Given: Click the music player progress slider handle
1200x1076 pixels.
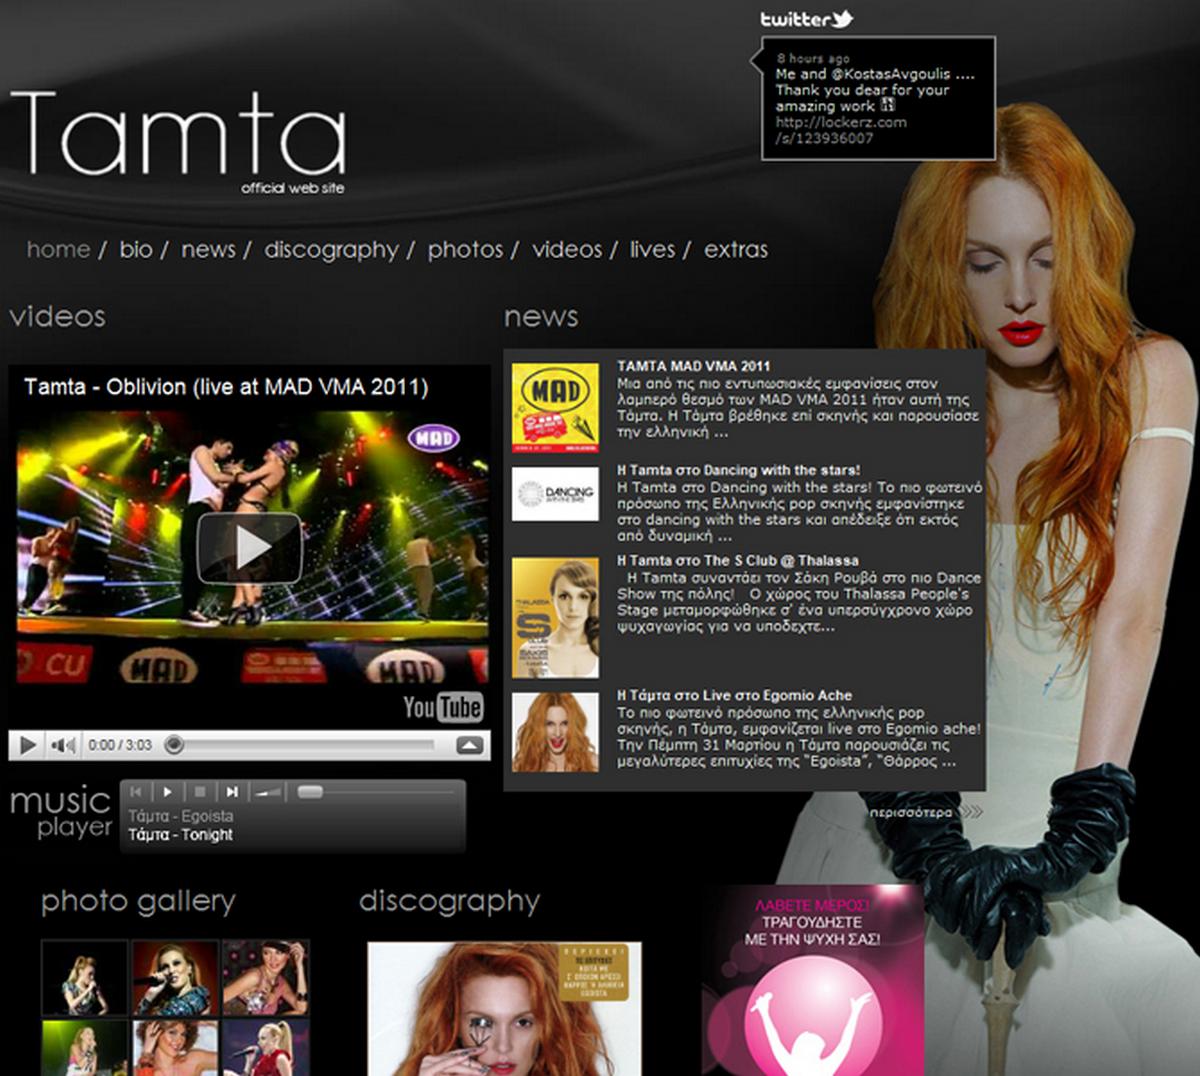Looking at the screenshot, I should pyautogui.click(x=310, y=792).
